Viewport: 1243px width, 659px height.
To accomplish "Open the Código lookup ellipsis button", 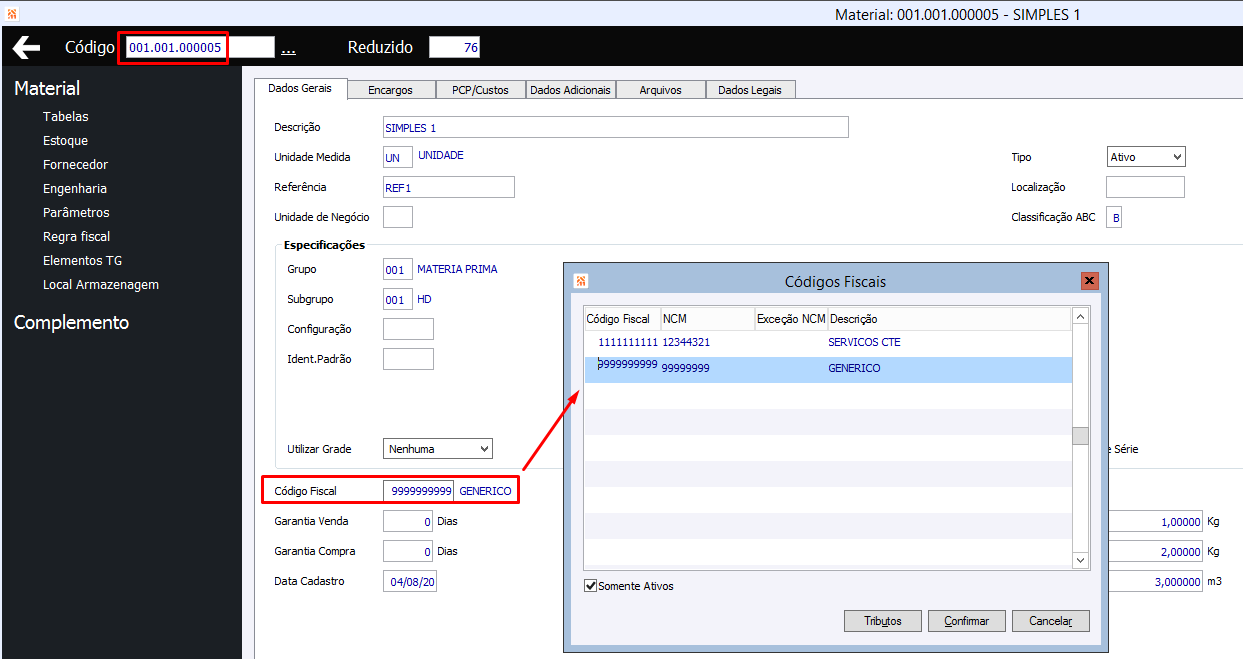I will tap(288, 48).
